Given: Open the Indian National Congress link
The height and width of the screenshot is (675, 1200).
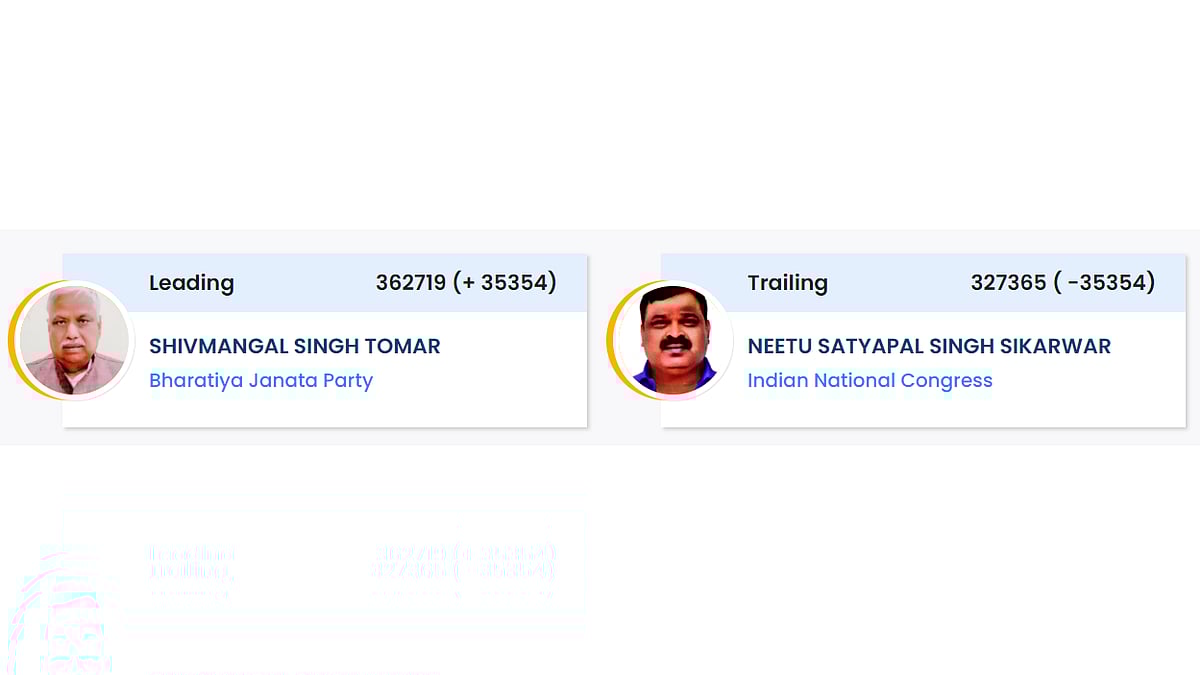Looking at the screenshot, I should tap(870, 381).
